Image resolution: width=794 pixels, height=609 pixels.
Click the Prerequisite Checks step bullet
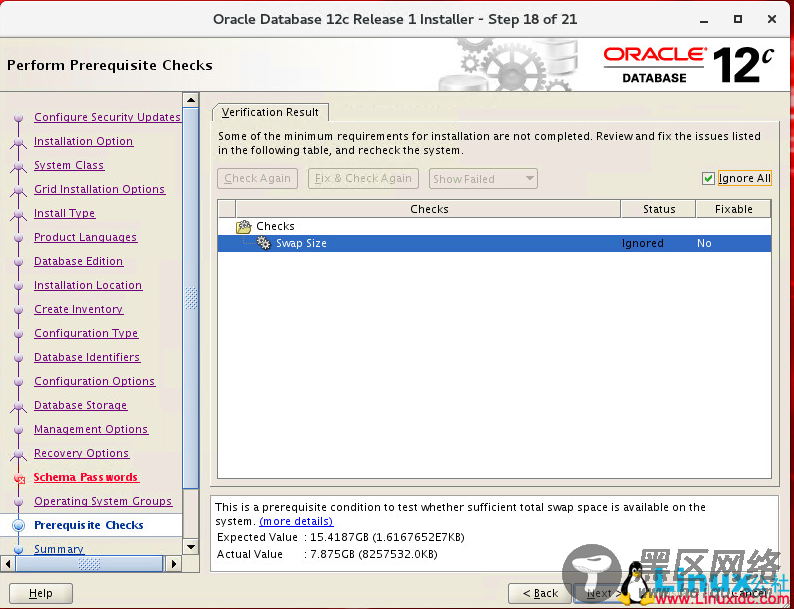(x=18, y=525)
